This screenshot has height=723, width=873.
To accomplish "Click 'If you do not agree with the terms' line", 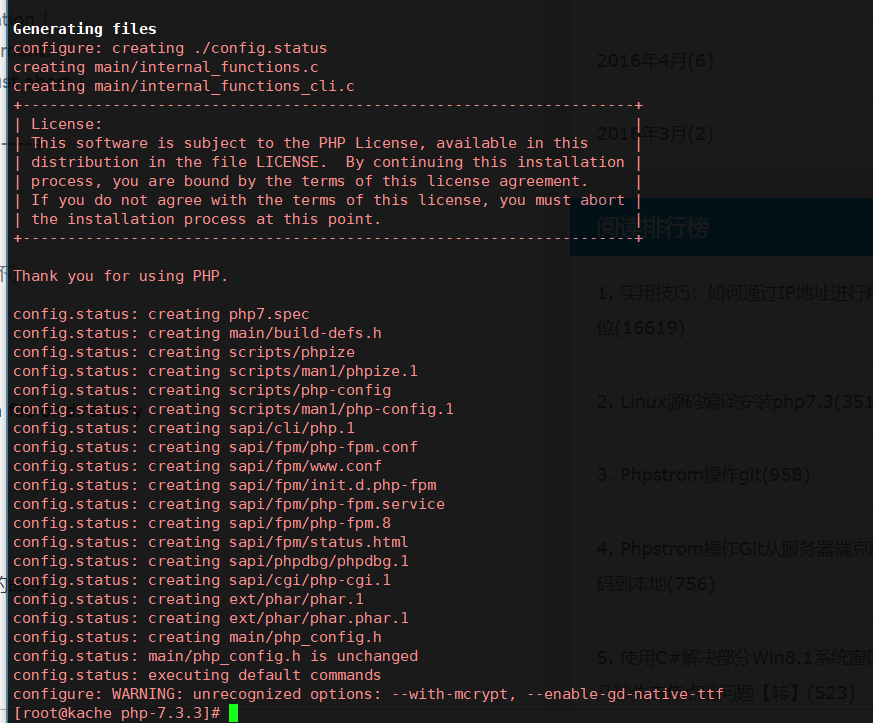I will coord(328,200).
